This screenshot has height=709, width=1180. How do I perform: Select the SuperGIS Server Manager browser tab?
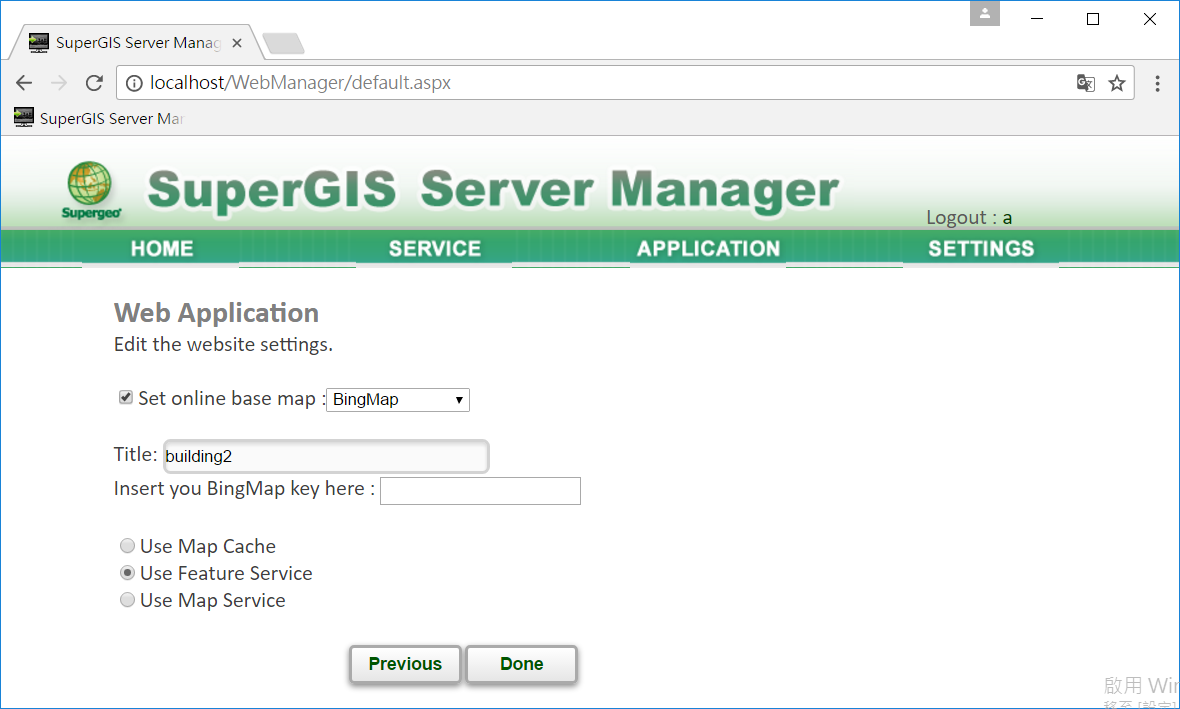pyautogui.click(x=135, y=43)
